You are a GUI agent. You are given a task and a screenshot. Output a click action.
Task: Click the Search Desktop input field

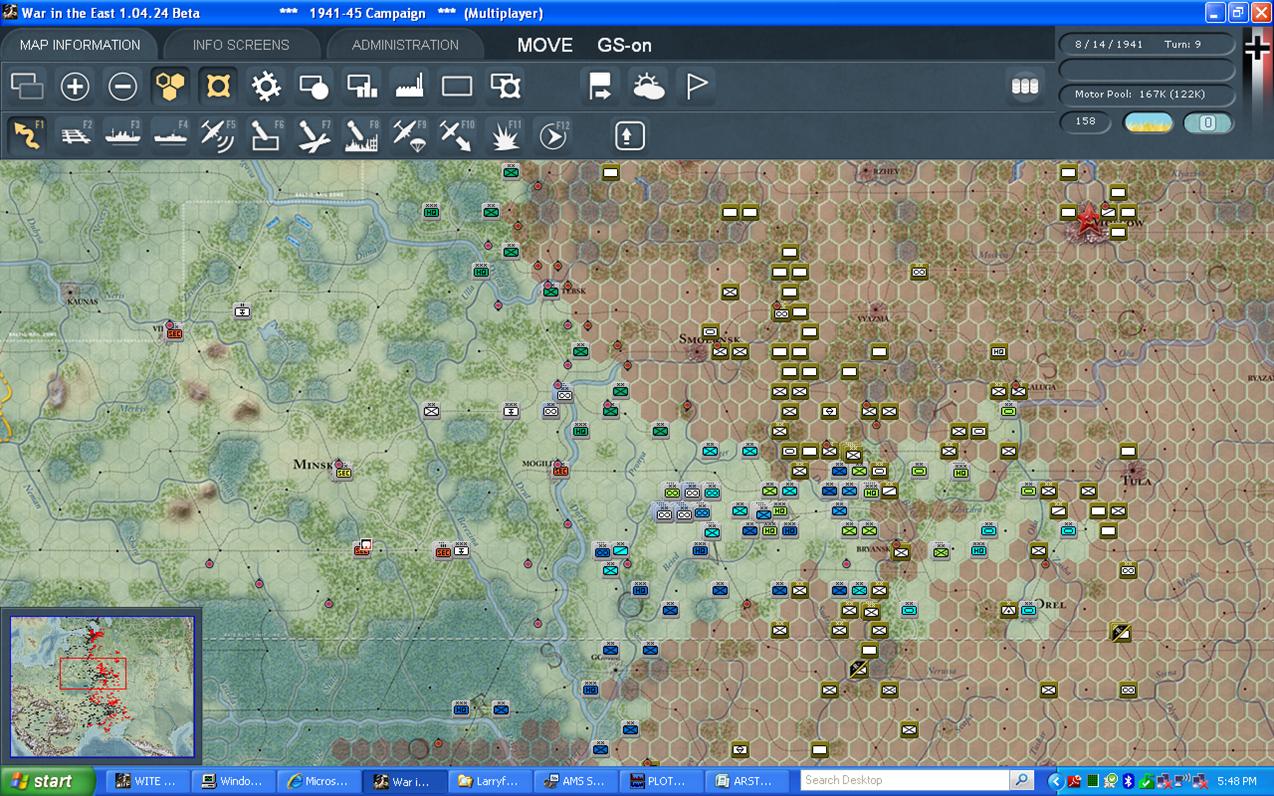point(908,780)
